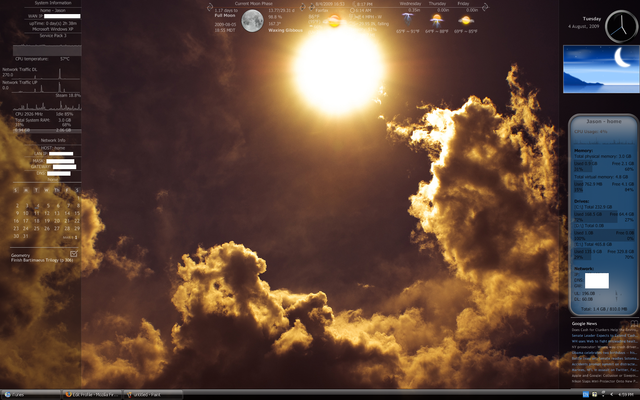Viewport: 640px width, 400px height.
Task: Click the refresh arrows at the forecast's right end
Action: point(485,7)
